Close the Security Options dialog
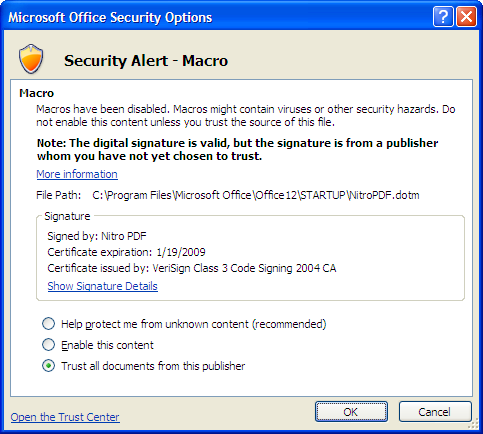Viewport: 483px width, 434px height. tap(466, 16)
